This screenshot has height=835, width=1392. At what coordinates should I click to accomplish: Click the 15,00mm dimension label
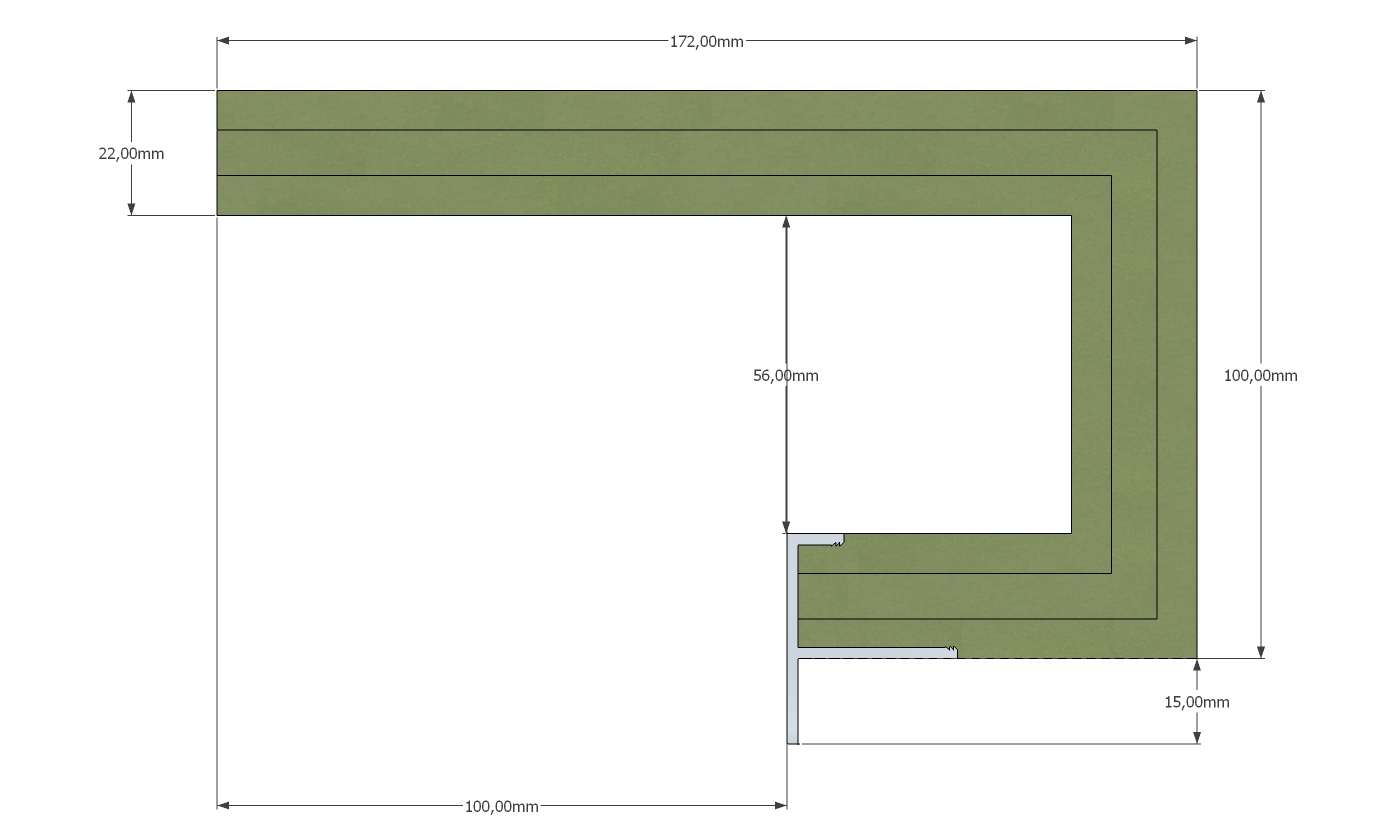(1197, 702)
